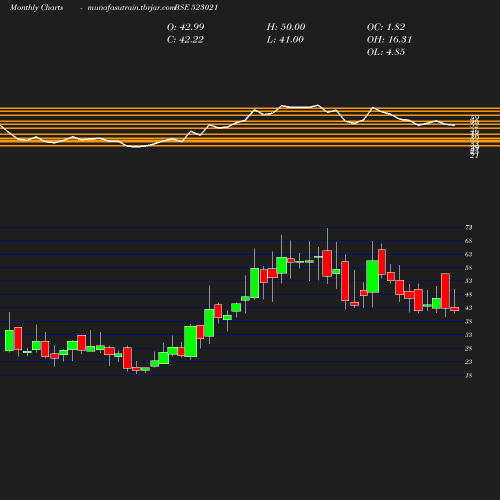This screenshot has width=500, height=500.
Task: Click the 33 price axis label
Action: [469, 335]
